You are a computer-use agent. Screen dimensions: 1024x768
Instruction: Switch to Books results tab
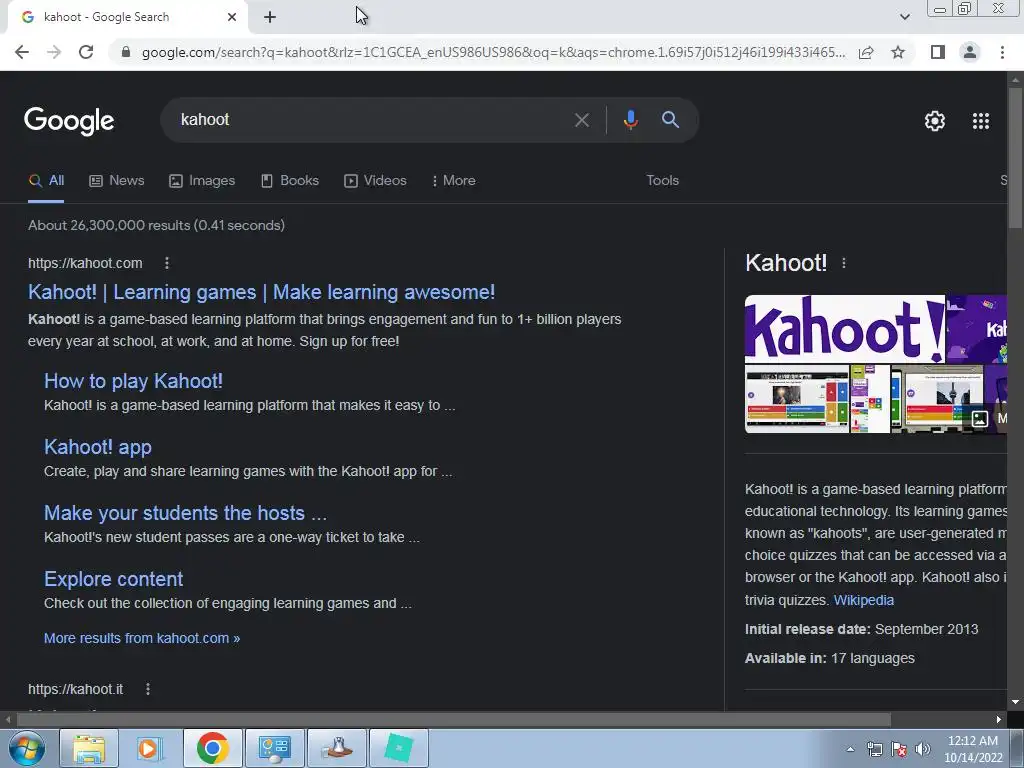(x=289, y=181)
